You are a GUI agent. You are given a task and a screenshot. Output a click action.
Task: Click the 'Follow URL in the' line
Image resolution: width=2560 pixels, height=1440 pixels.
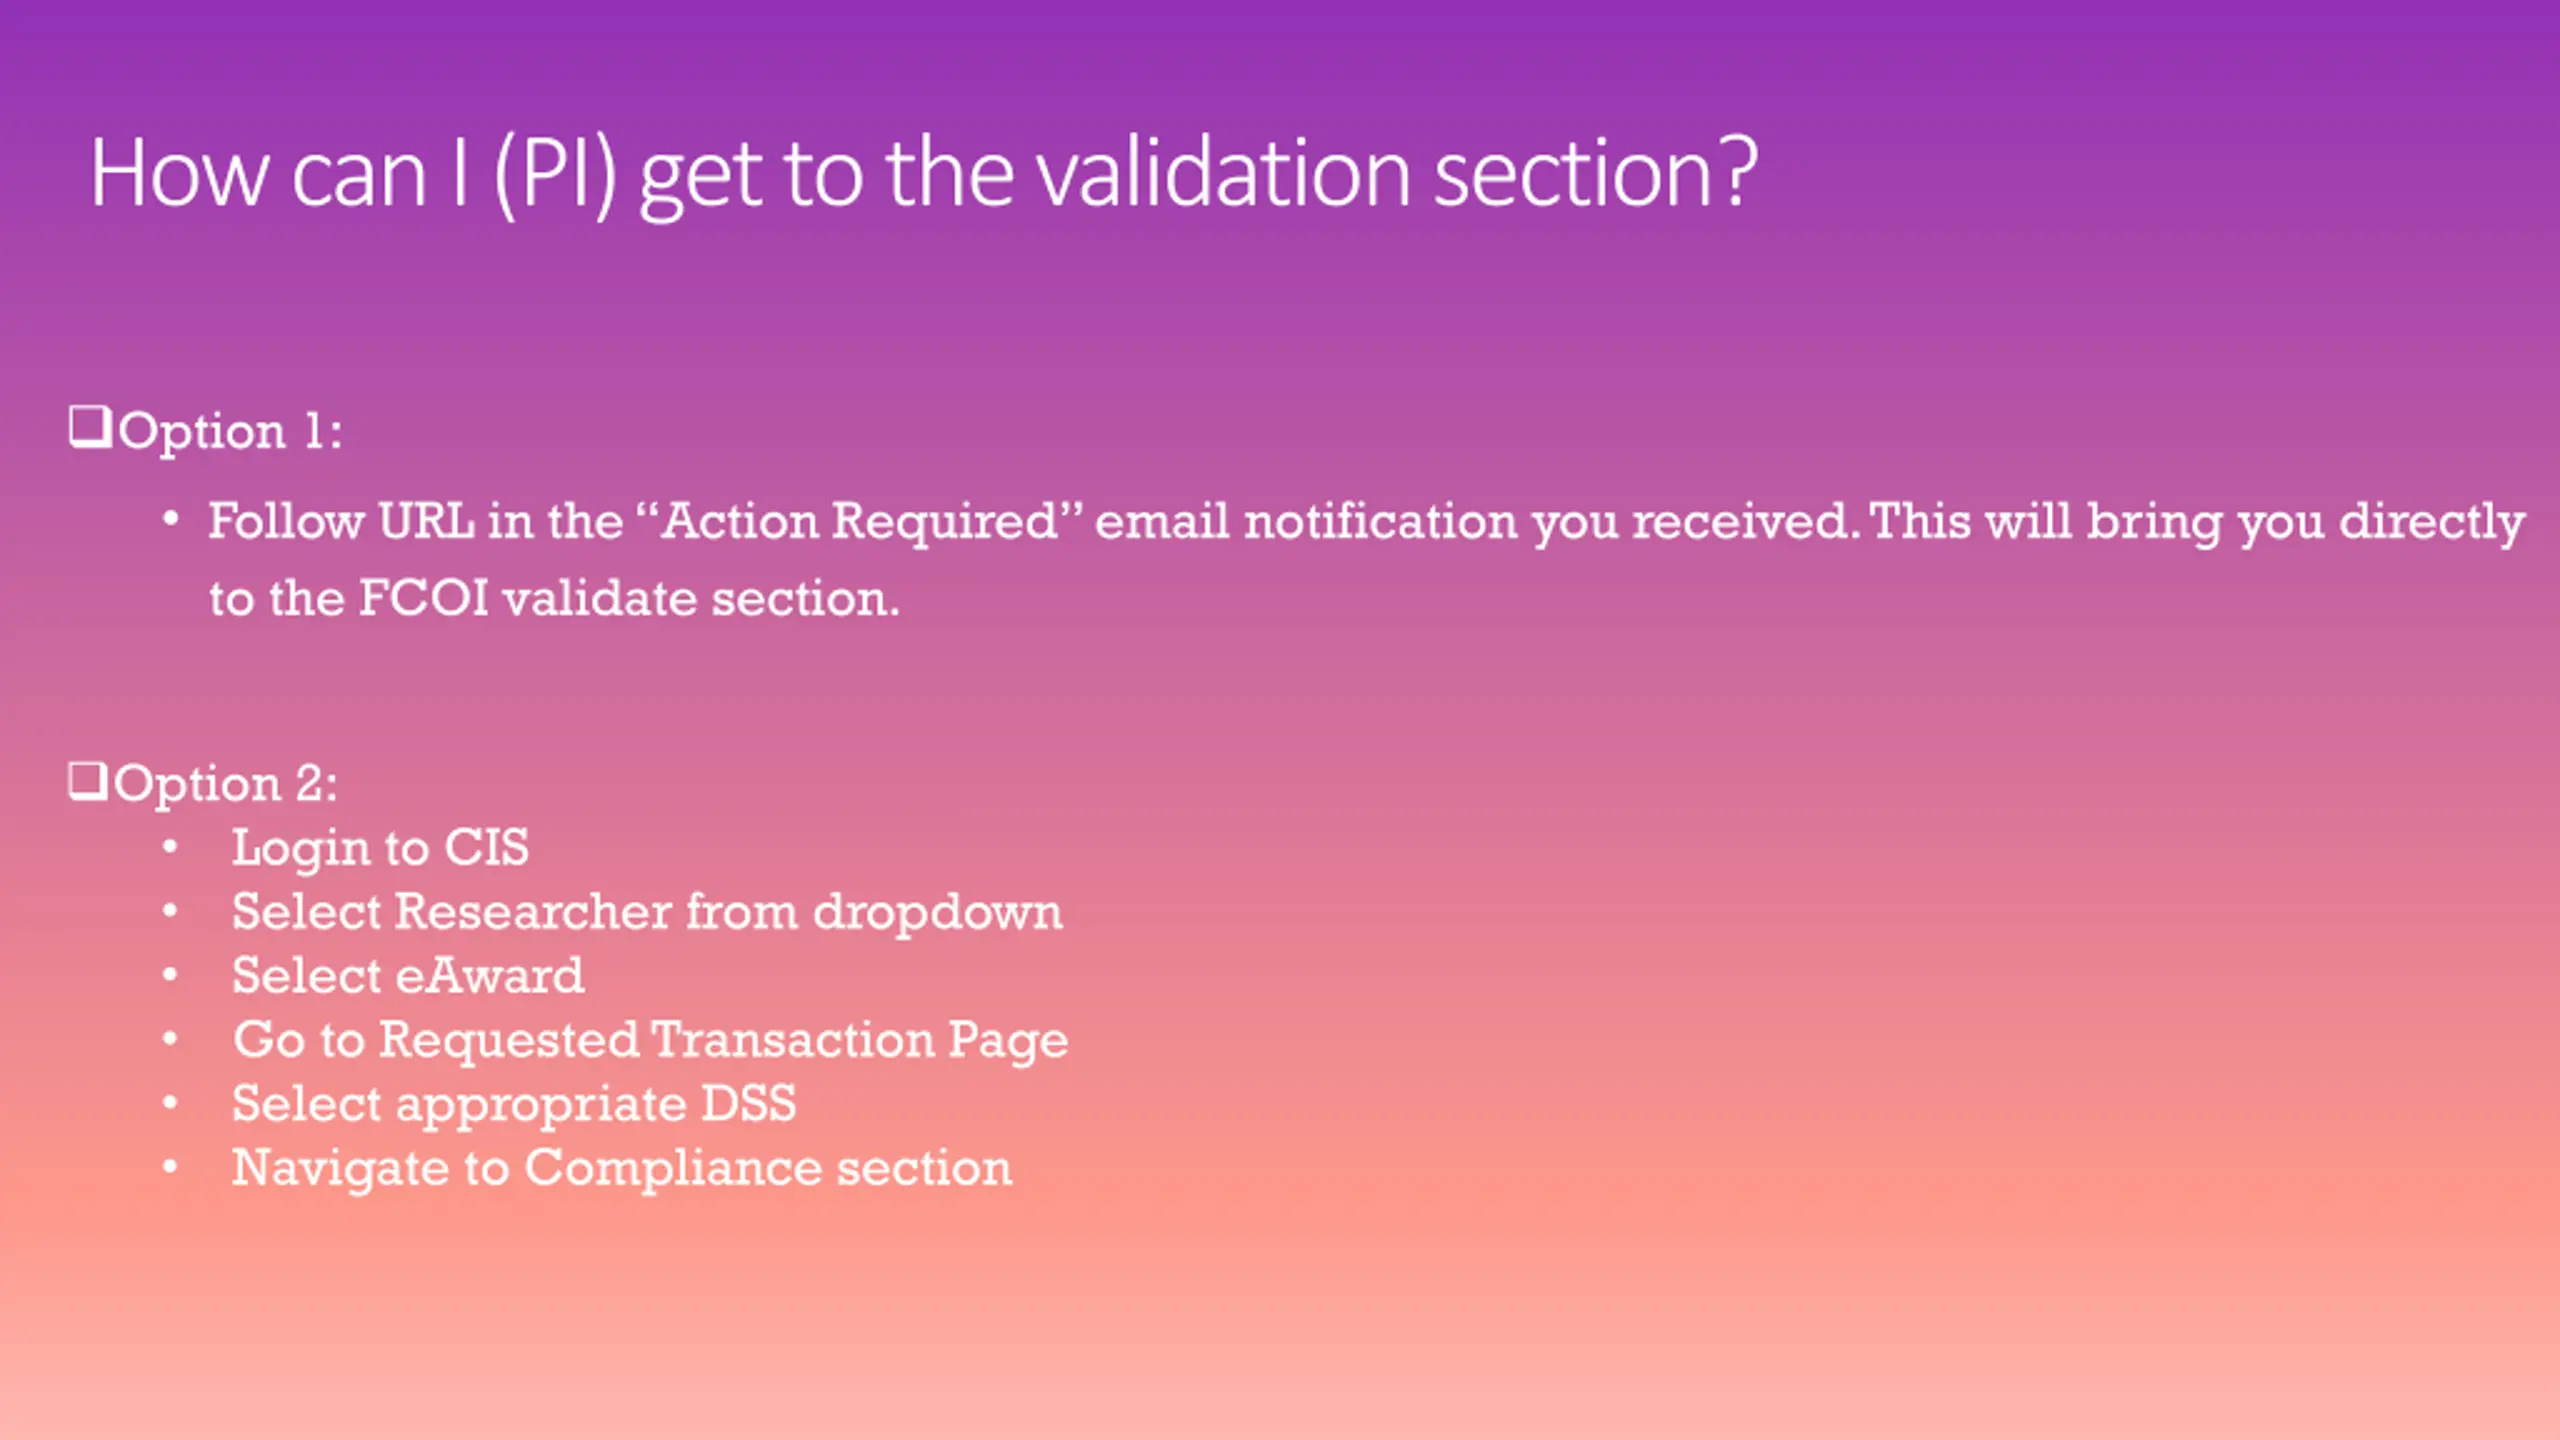(1367, 522)
